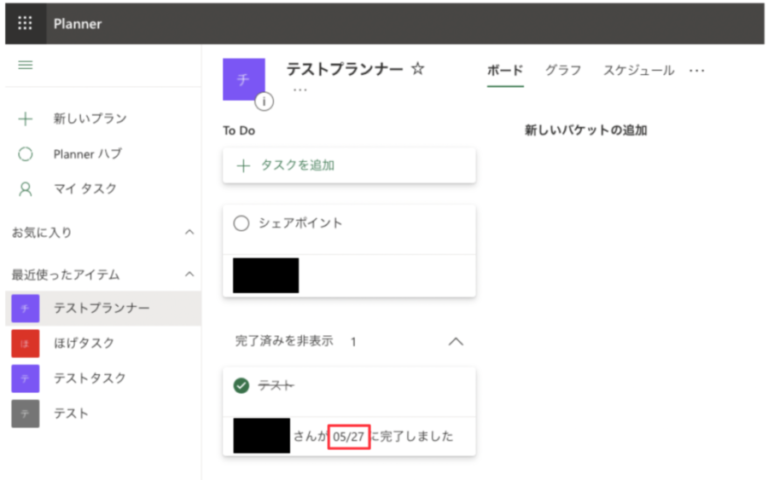
Task: Collapse the 完了済みを非表示 list chevron
Action: (456, 341)
